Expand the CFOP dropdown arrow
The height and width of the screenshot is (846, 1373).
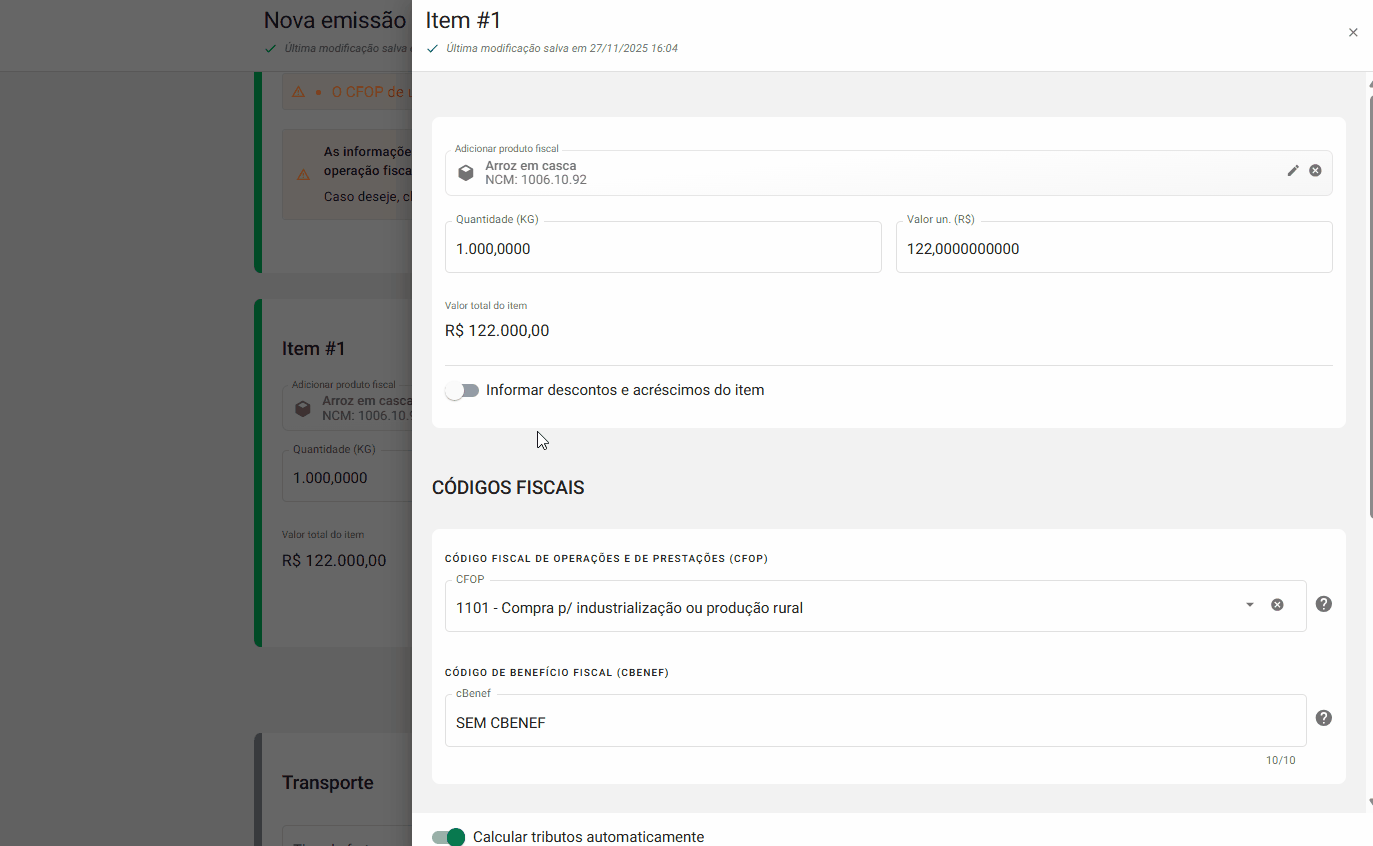(x=1249, y=605)
